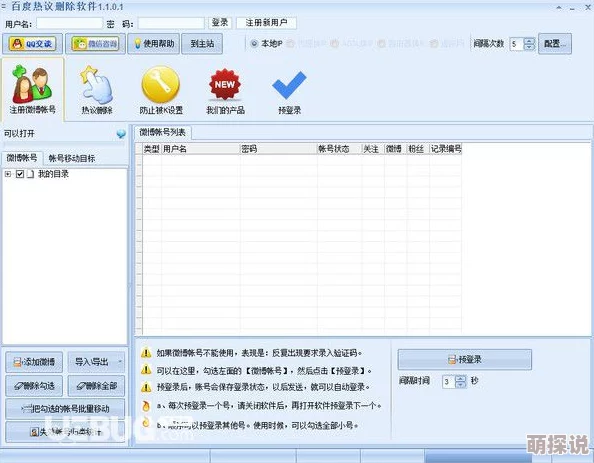
Task: Open the 注册微博帐号 ribbon icon
Action: (32, 89)
